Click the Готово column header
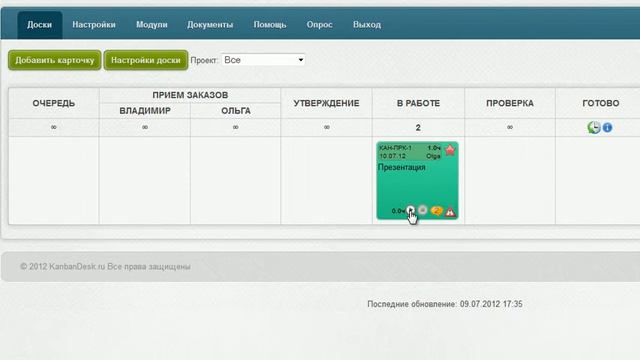The image size is (640, 360). (601, 103)
